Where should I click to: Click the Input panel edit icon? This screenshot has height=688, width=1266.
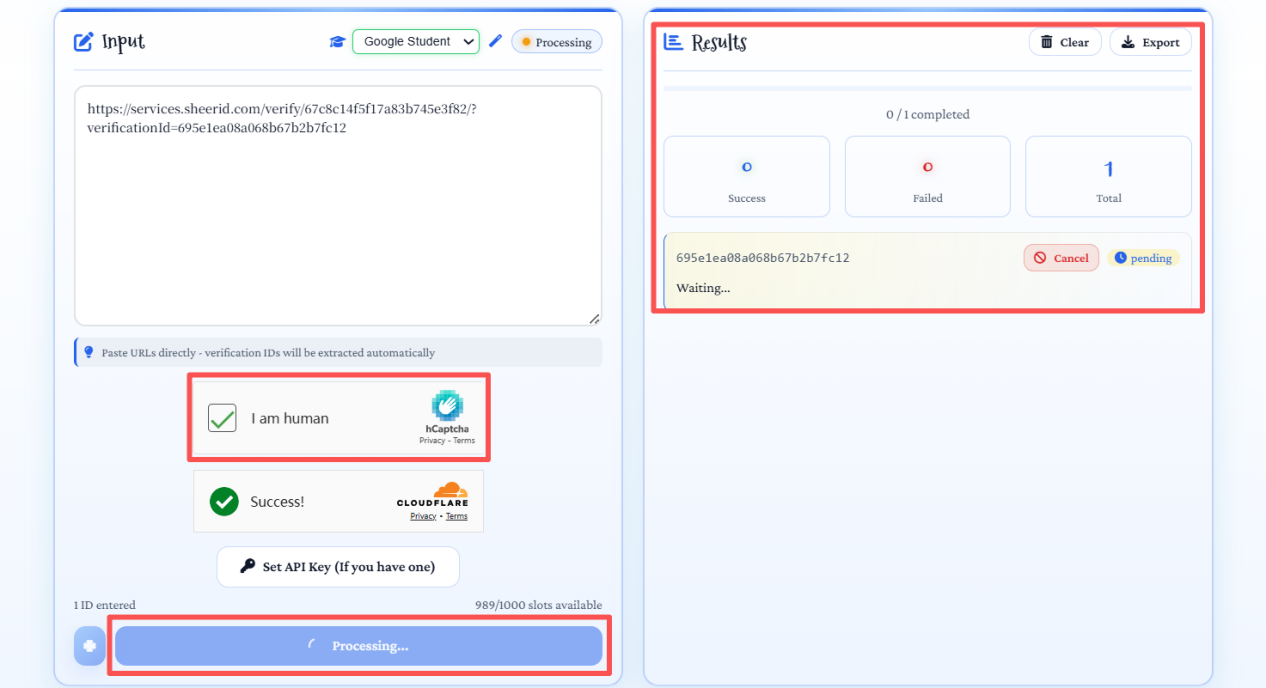[84, 42]
